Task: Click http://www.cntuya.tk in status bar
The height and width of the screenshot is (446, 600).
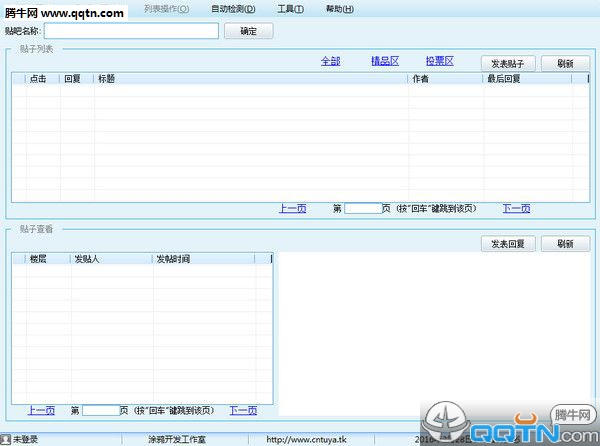Action: (307, 439)
